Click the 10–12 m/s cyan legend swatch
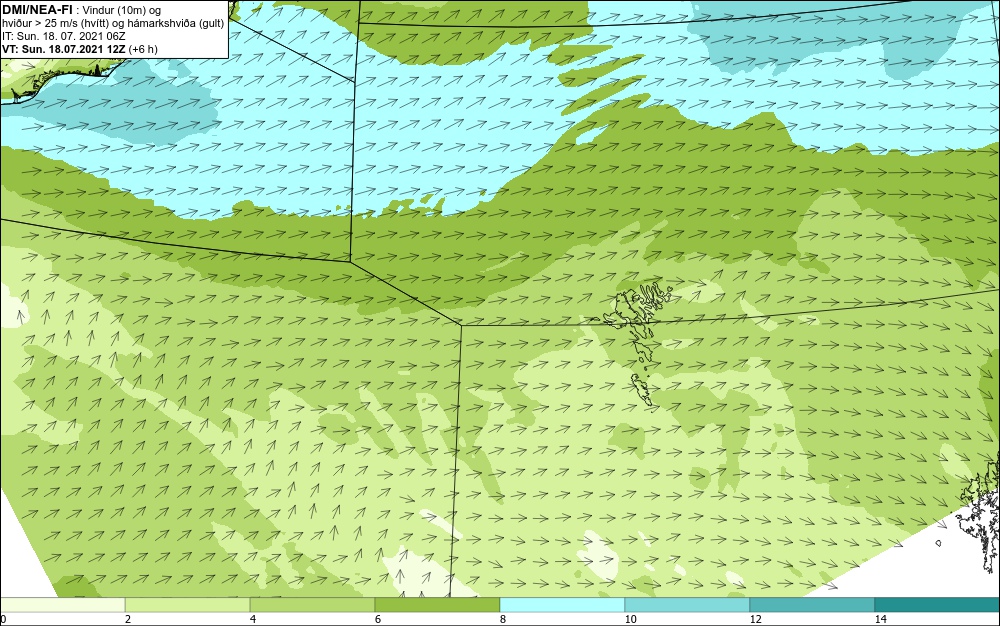The image size is (1000, 626). [687, 605]
